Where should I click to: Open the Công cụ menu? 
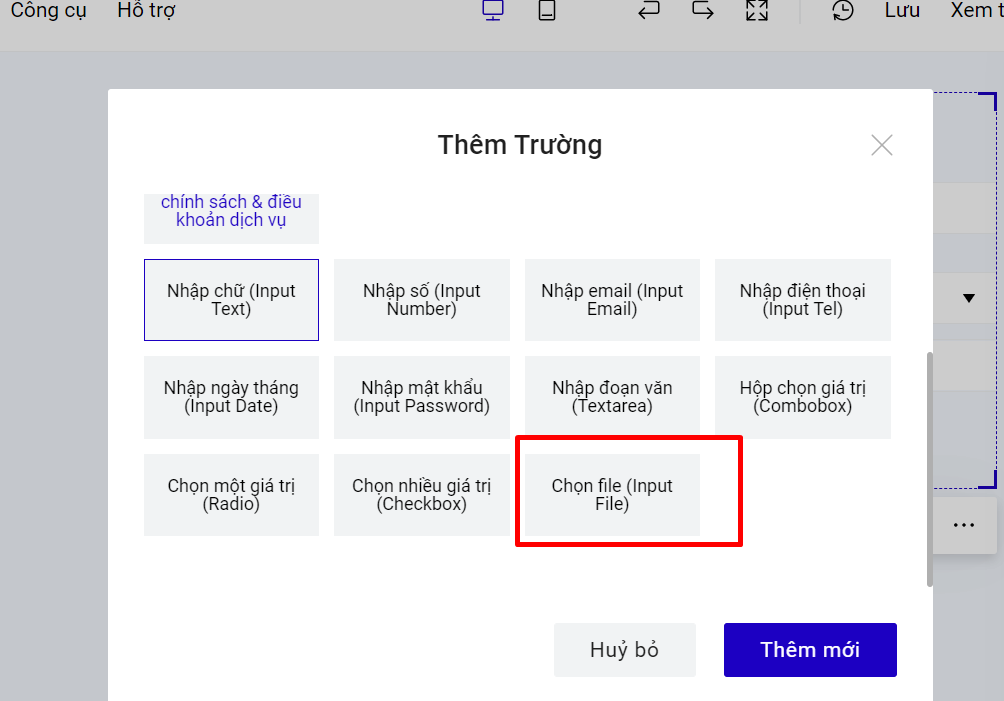(48, 11)
